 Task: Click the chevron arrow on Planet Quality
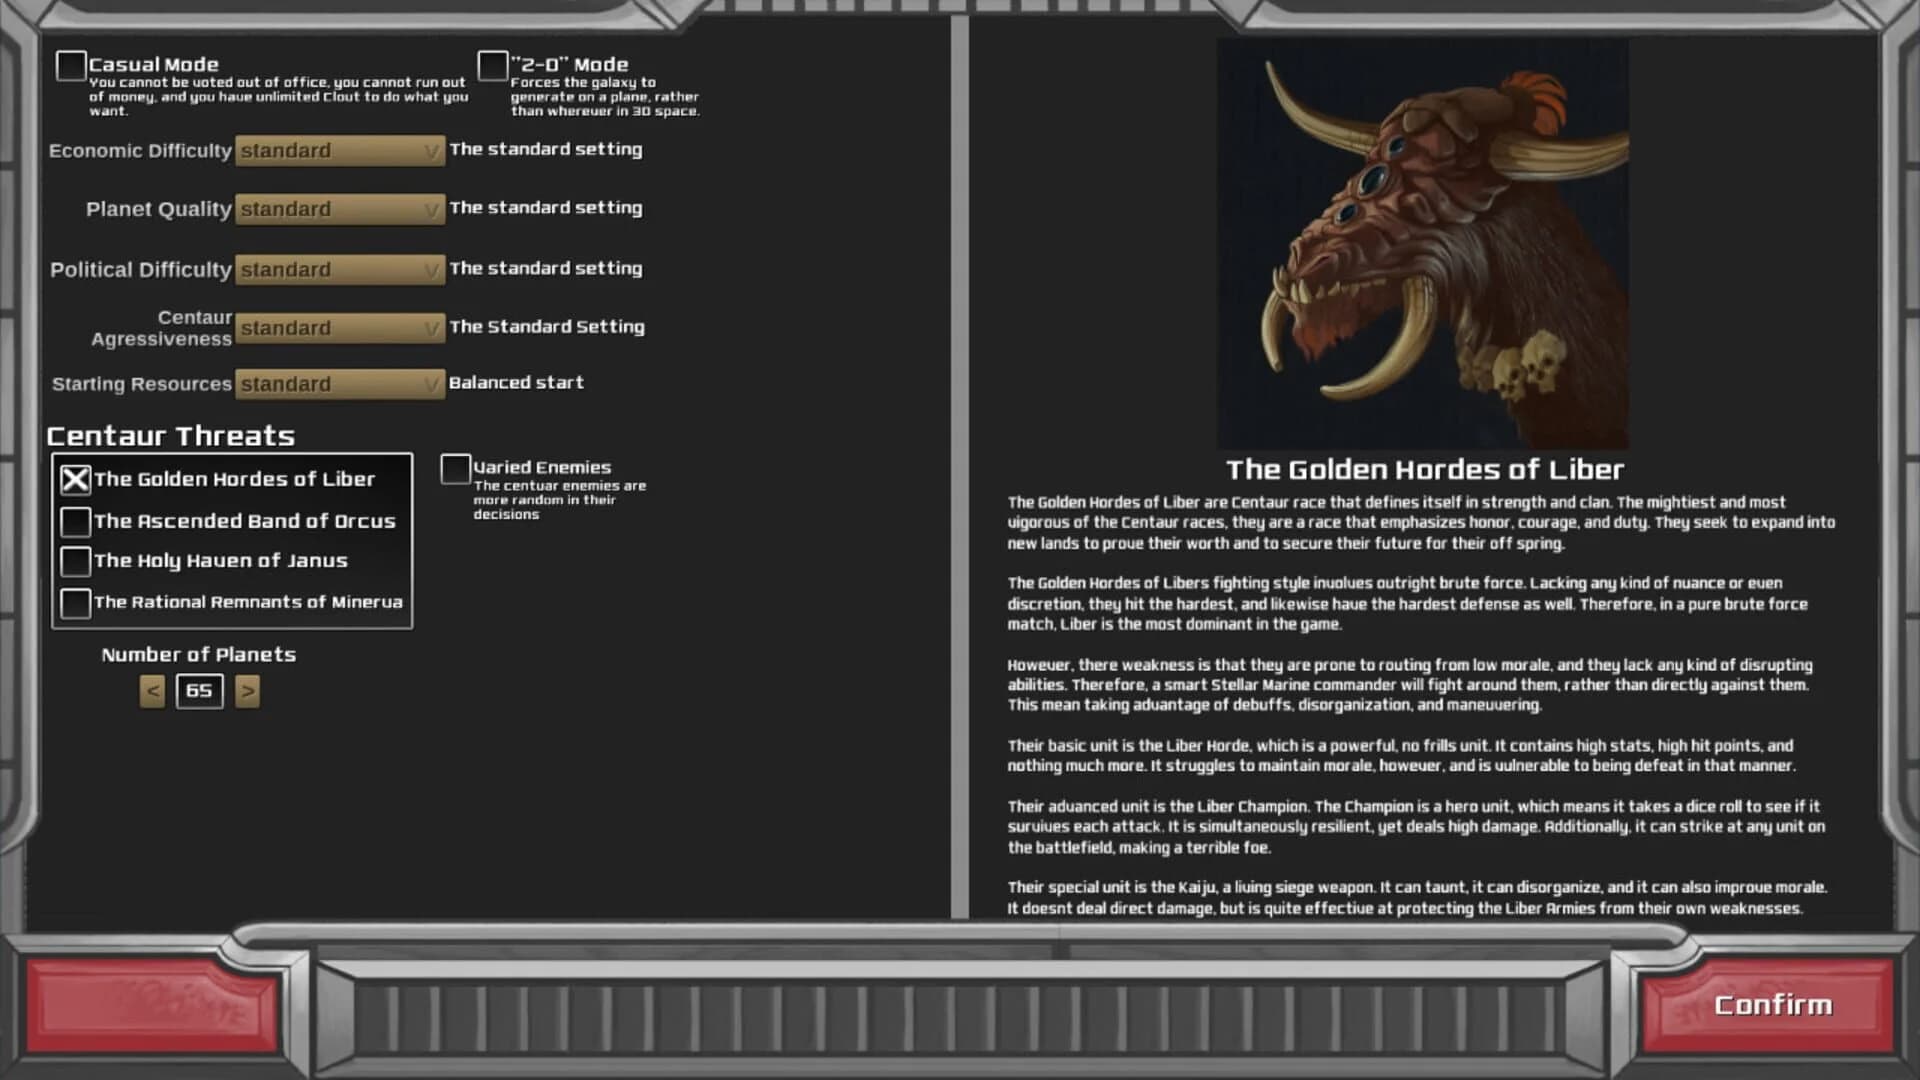(x=430, y=209)
